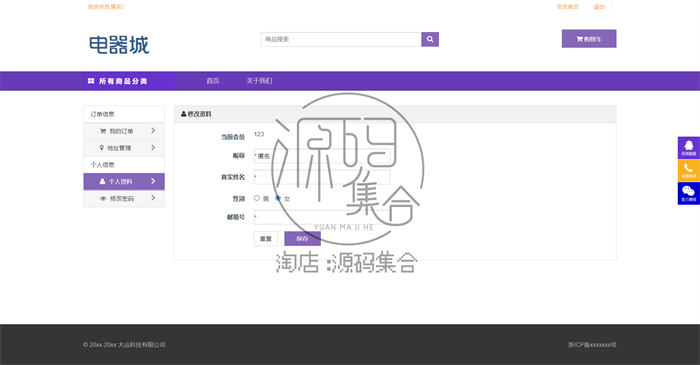
Task: Click the person icon in 修改资料 header
Action: tap(183, 114)
